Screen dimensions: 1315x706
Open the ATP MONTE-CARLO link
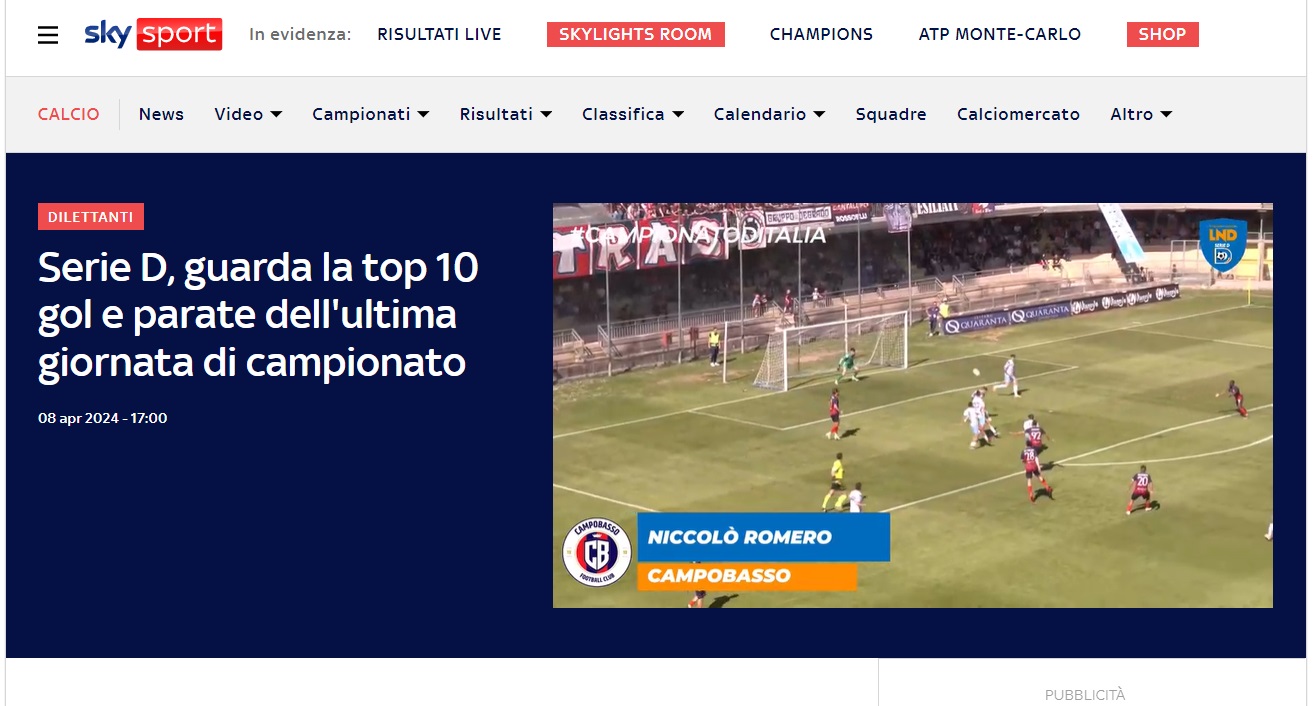tap(1000, 34)
